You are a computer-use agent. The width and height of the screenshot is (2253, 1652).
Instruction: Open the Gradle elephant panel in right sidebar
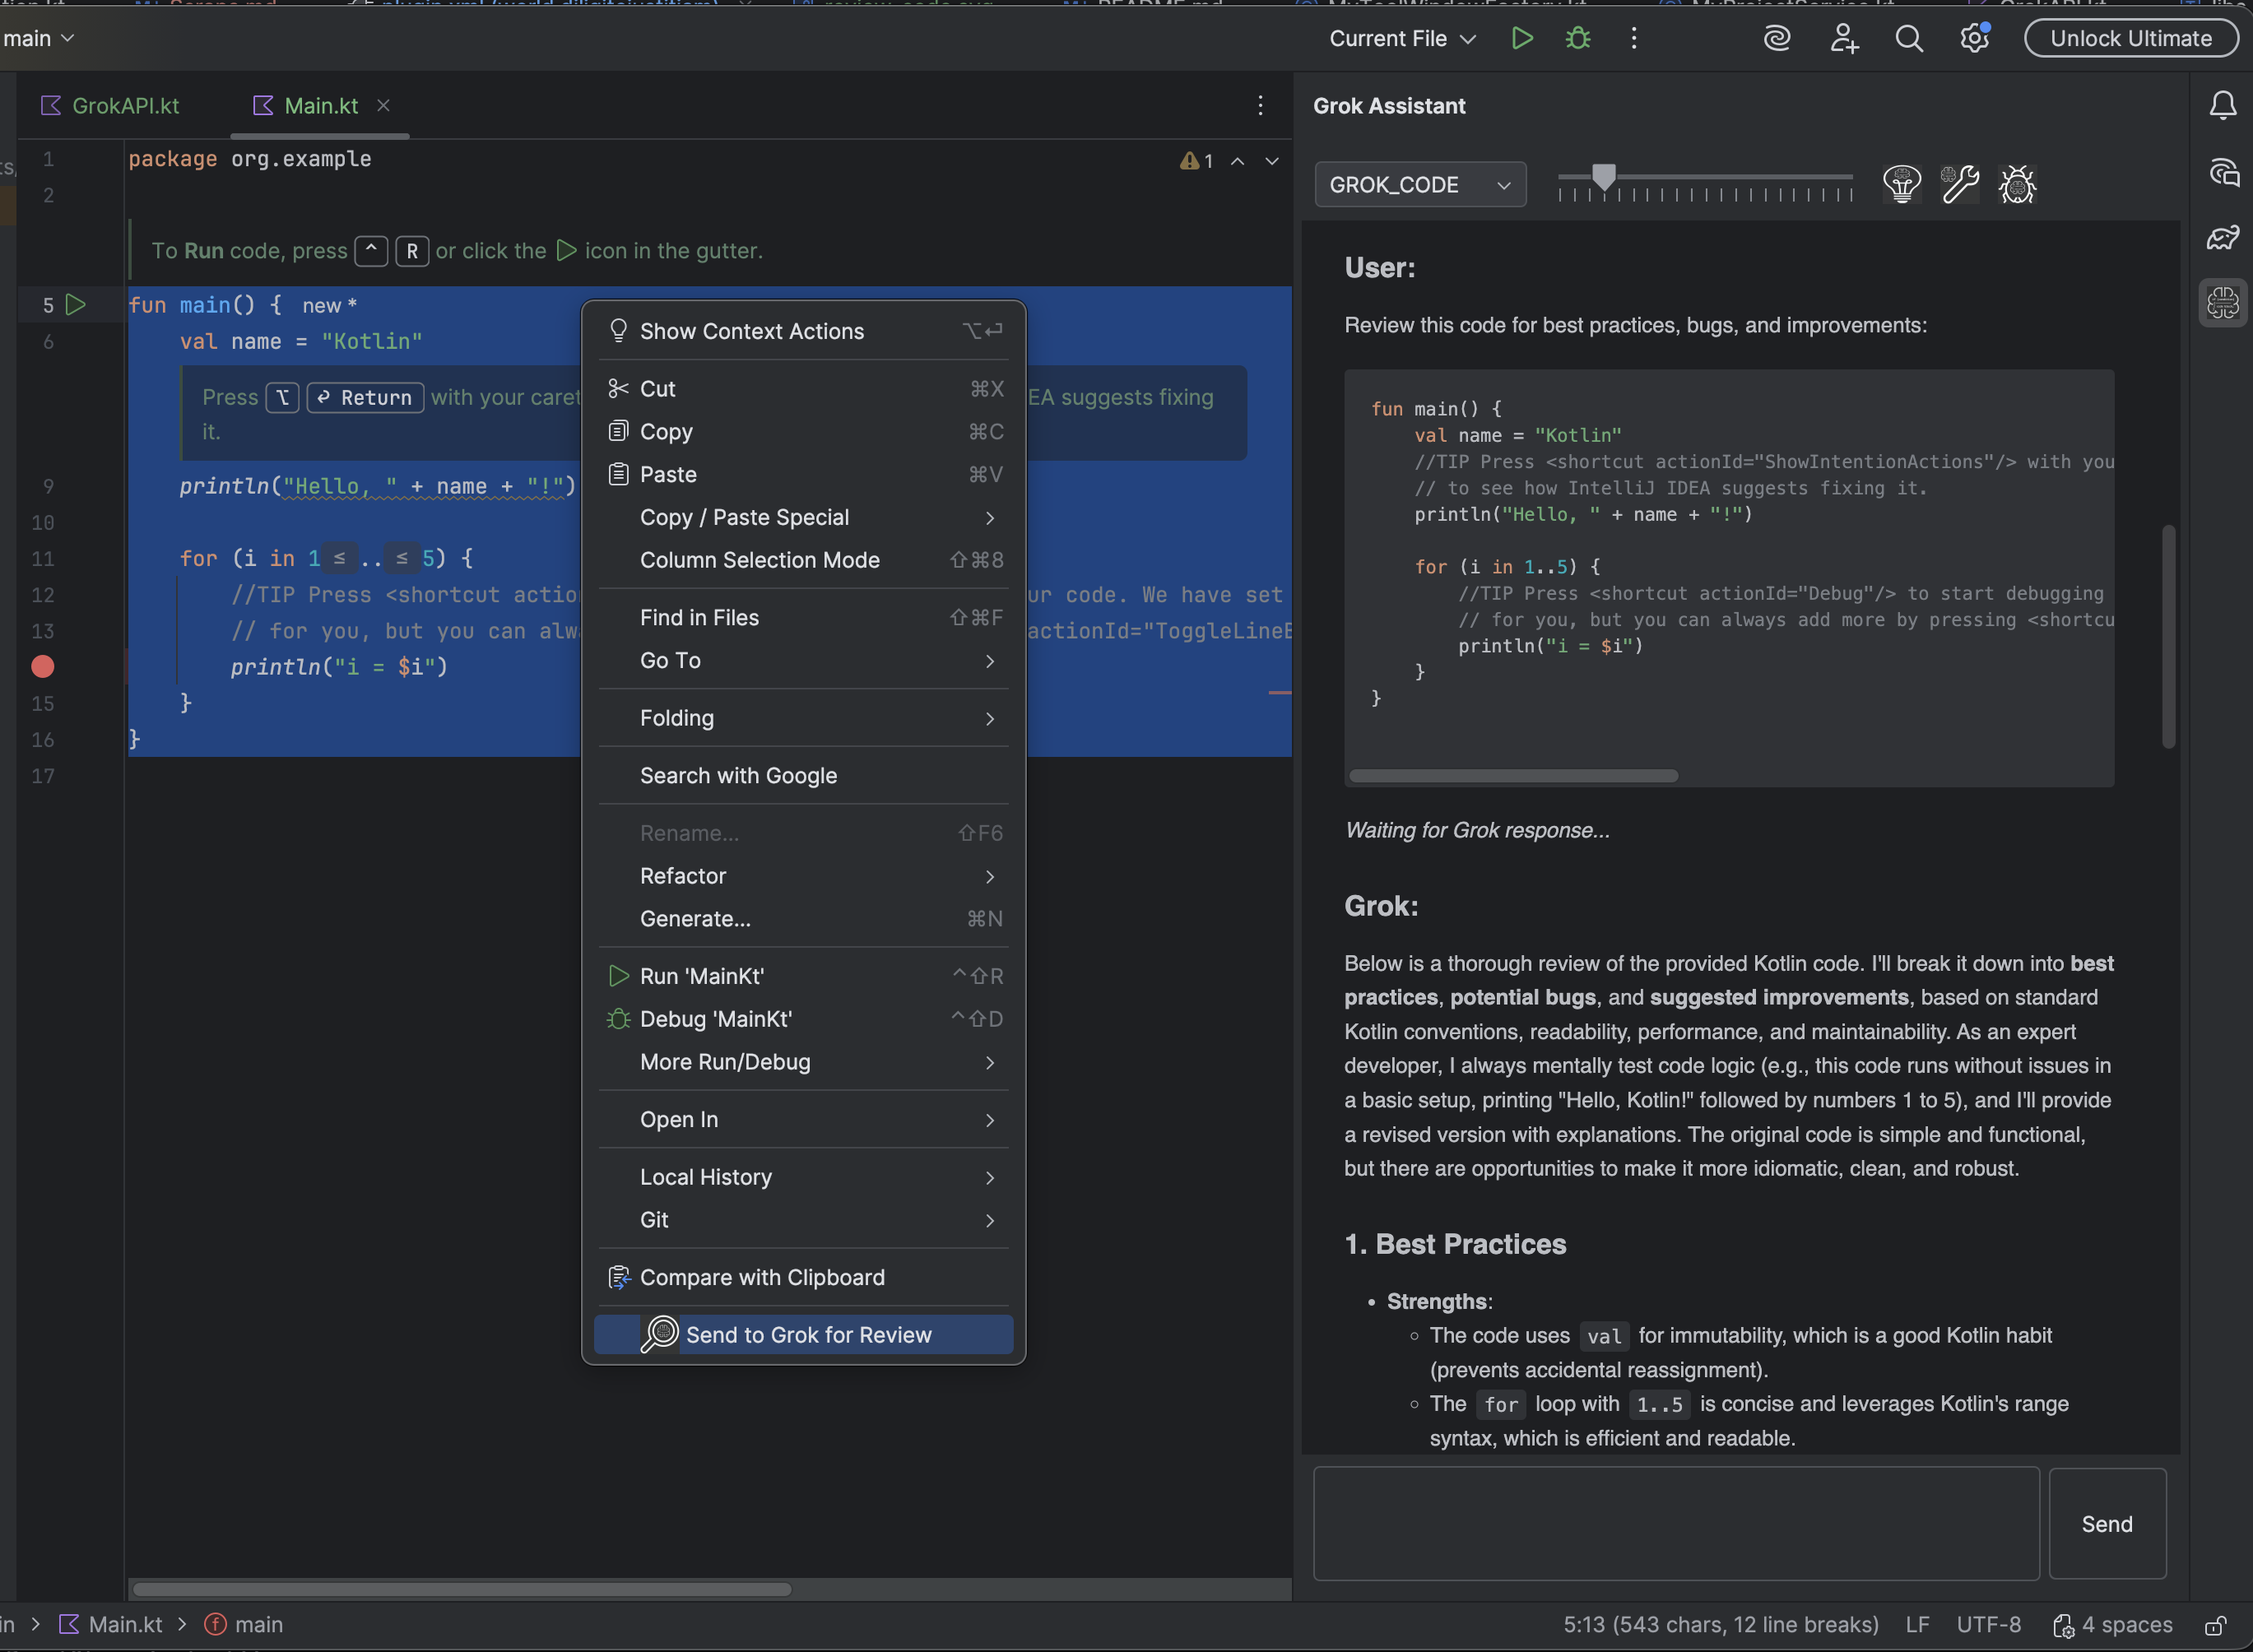(2223, 237)
